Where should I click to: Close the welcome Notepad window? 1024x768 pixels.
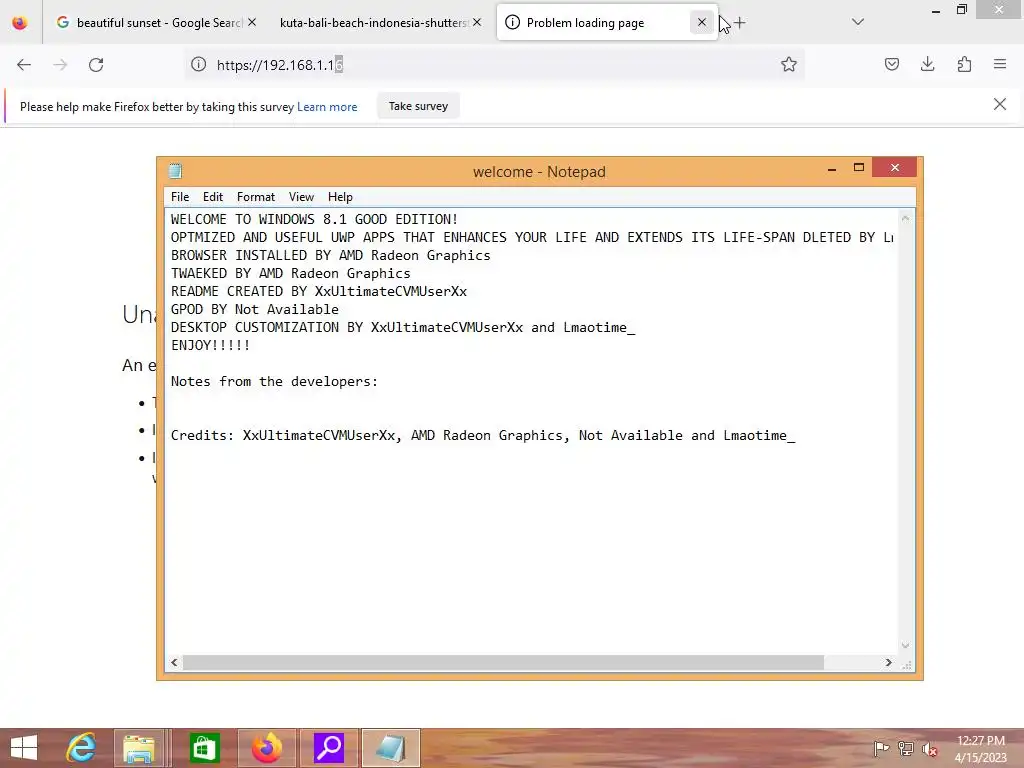[x=895, y=168]
